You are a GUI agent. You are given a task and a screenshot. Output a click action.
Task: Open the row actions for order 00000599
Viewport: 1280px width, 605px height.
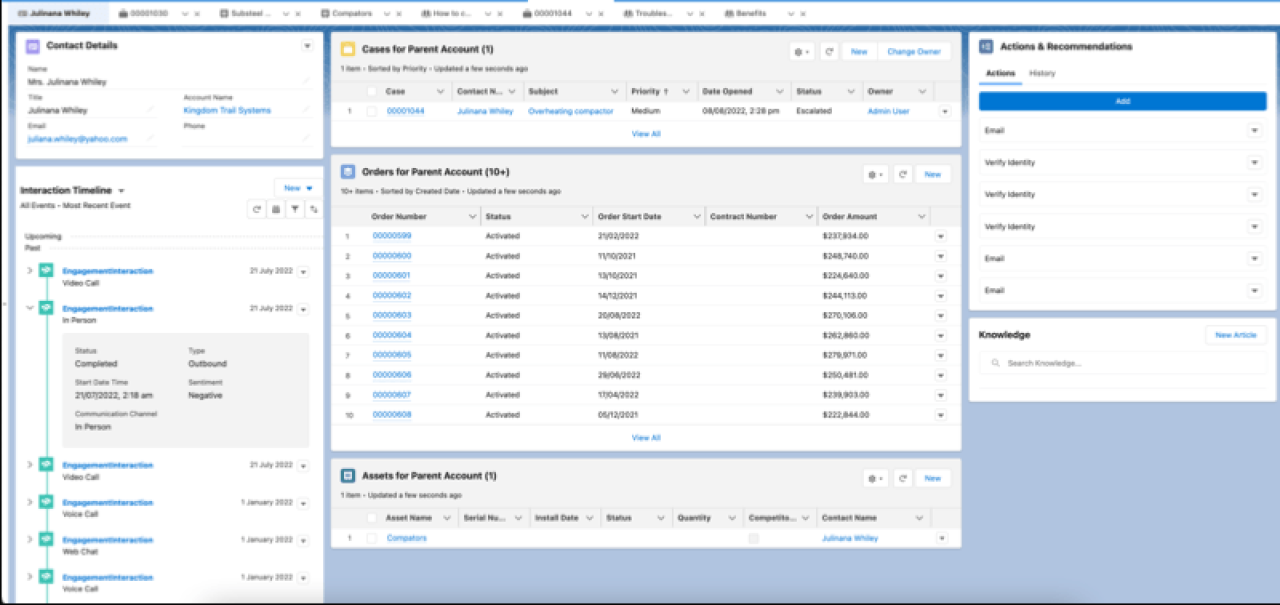tap(941, 236)
